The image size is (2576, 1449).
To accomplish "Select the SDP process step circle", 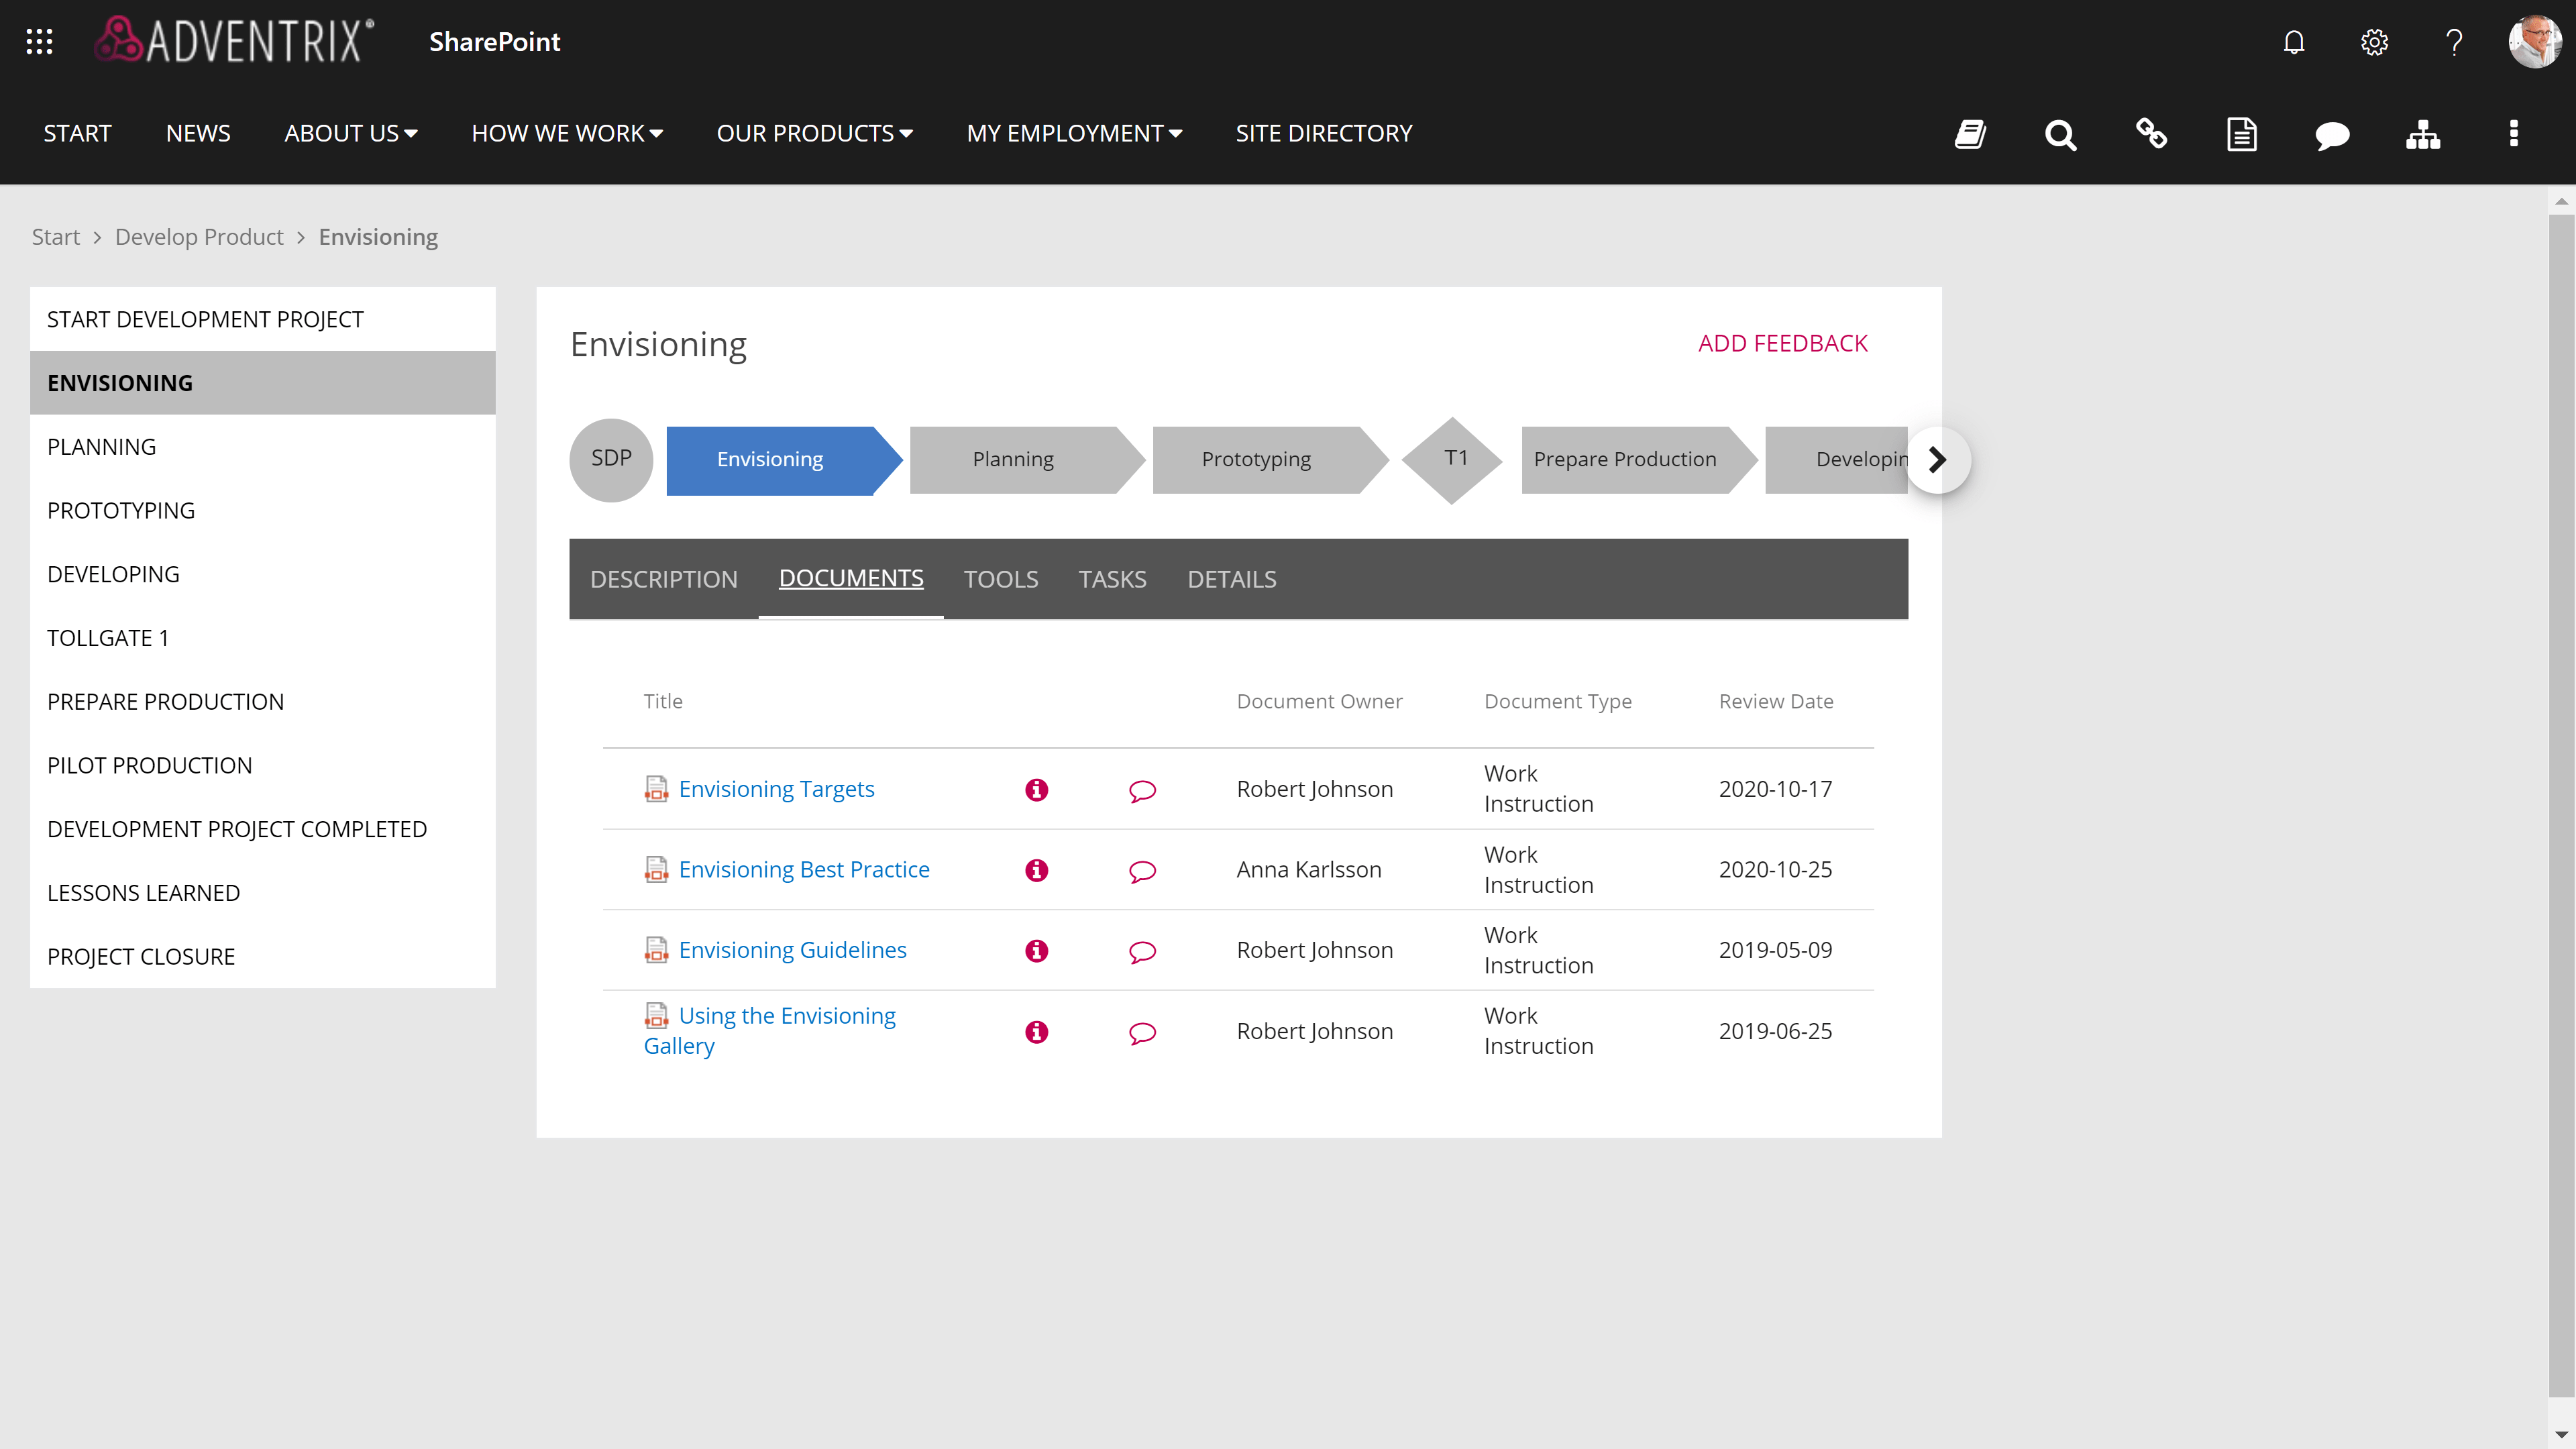I will [611, 459].
